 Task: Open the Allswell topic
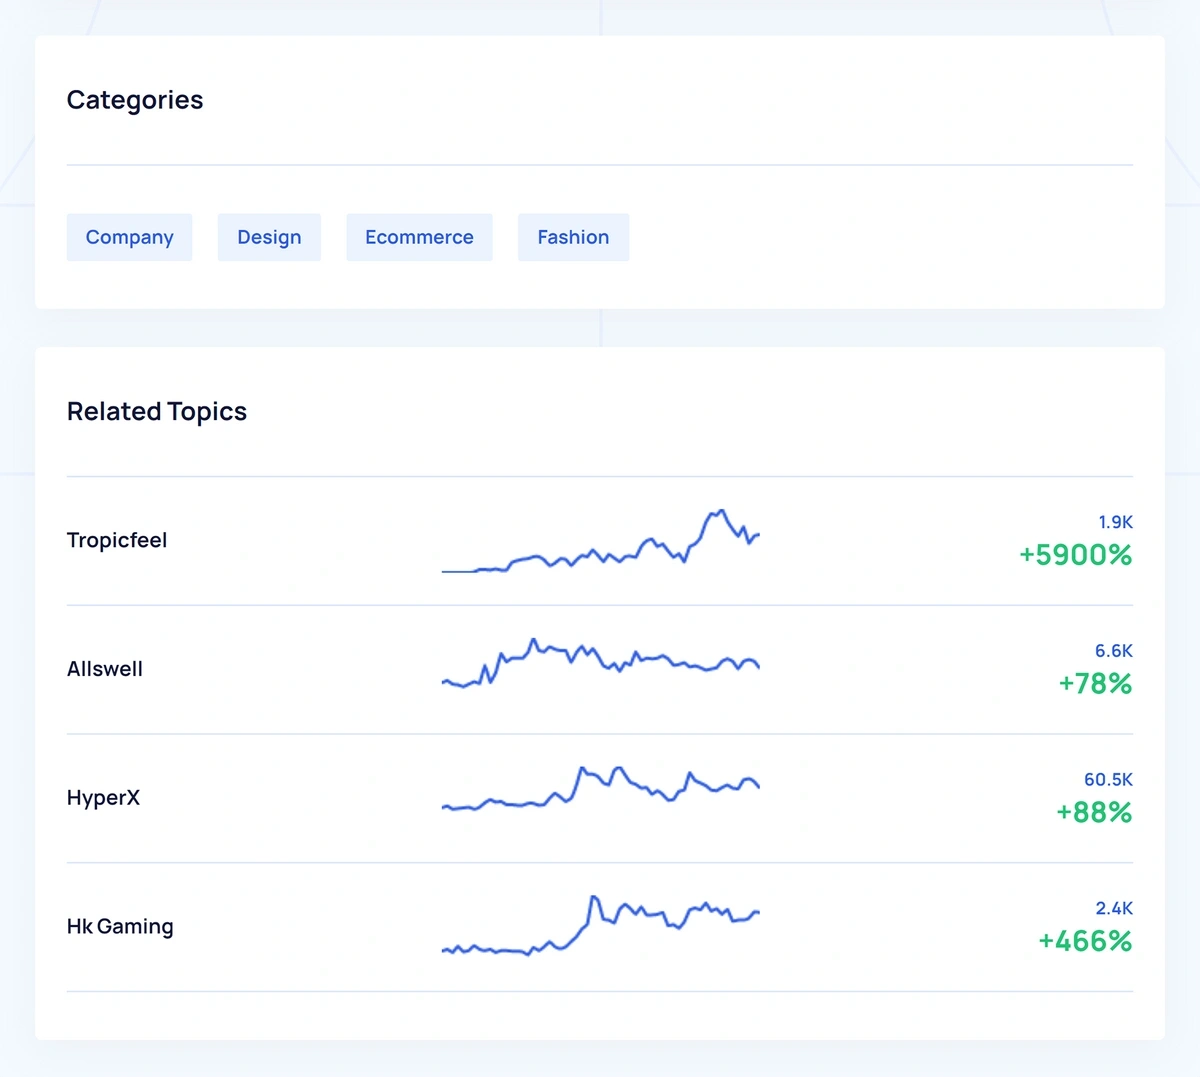coord(104,669)
